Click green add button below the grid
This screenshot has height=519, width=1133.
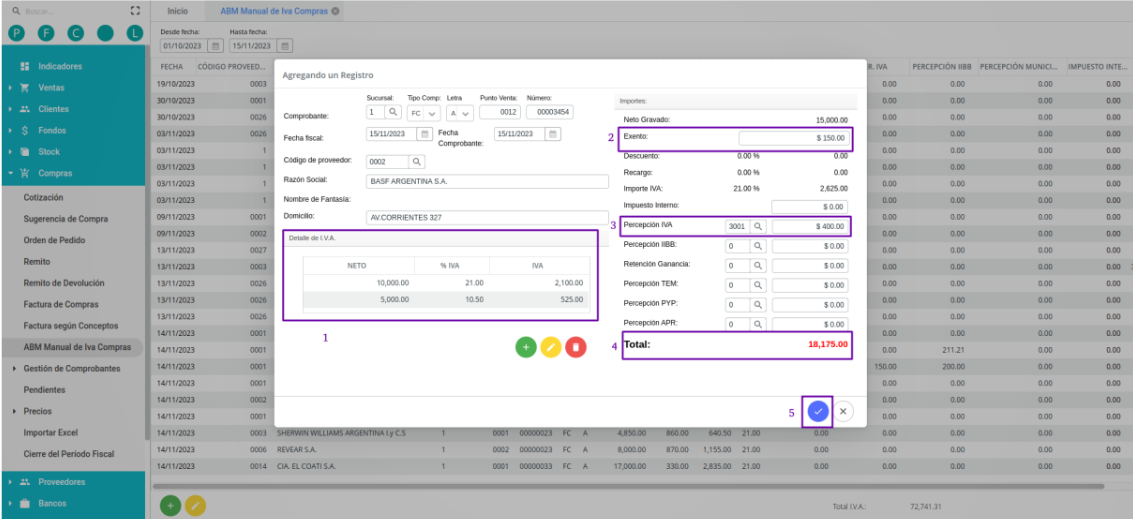point(170,506)
